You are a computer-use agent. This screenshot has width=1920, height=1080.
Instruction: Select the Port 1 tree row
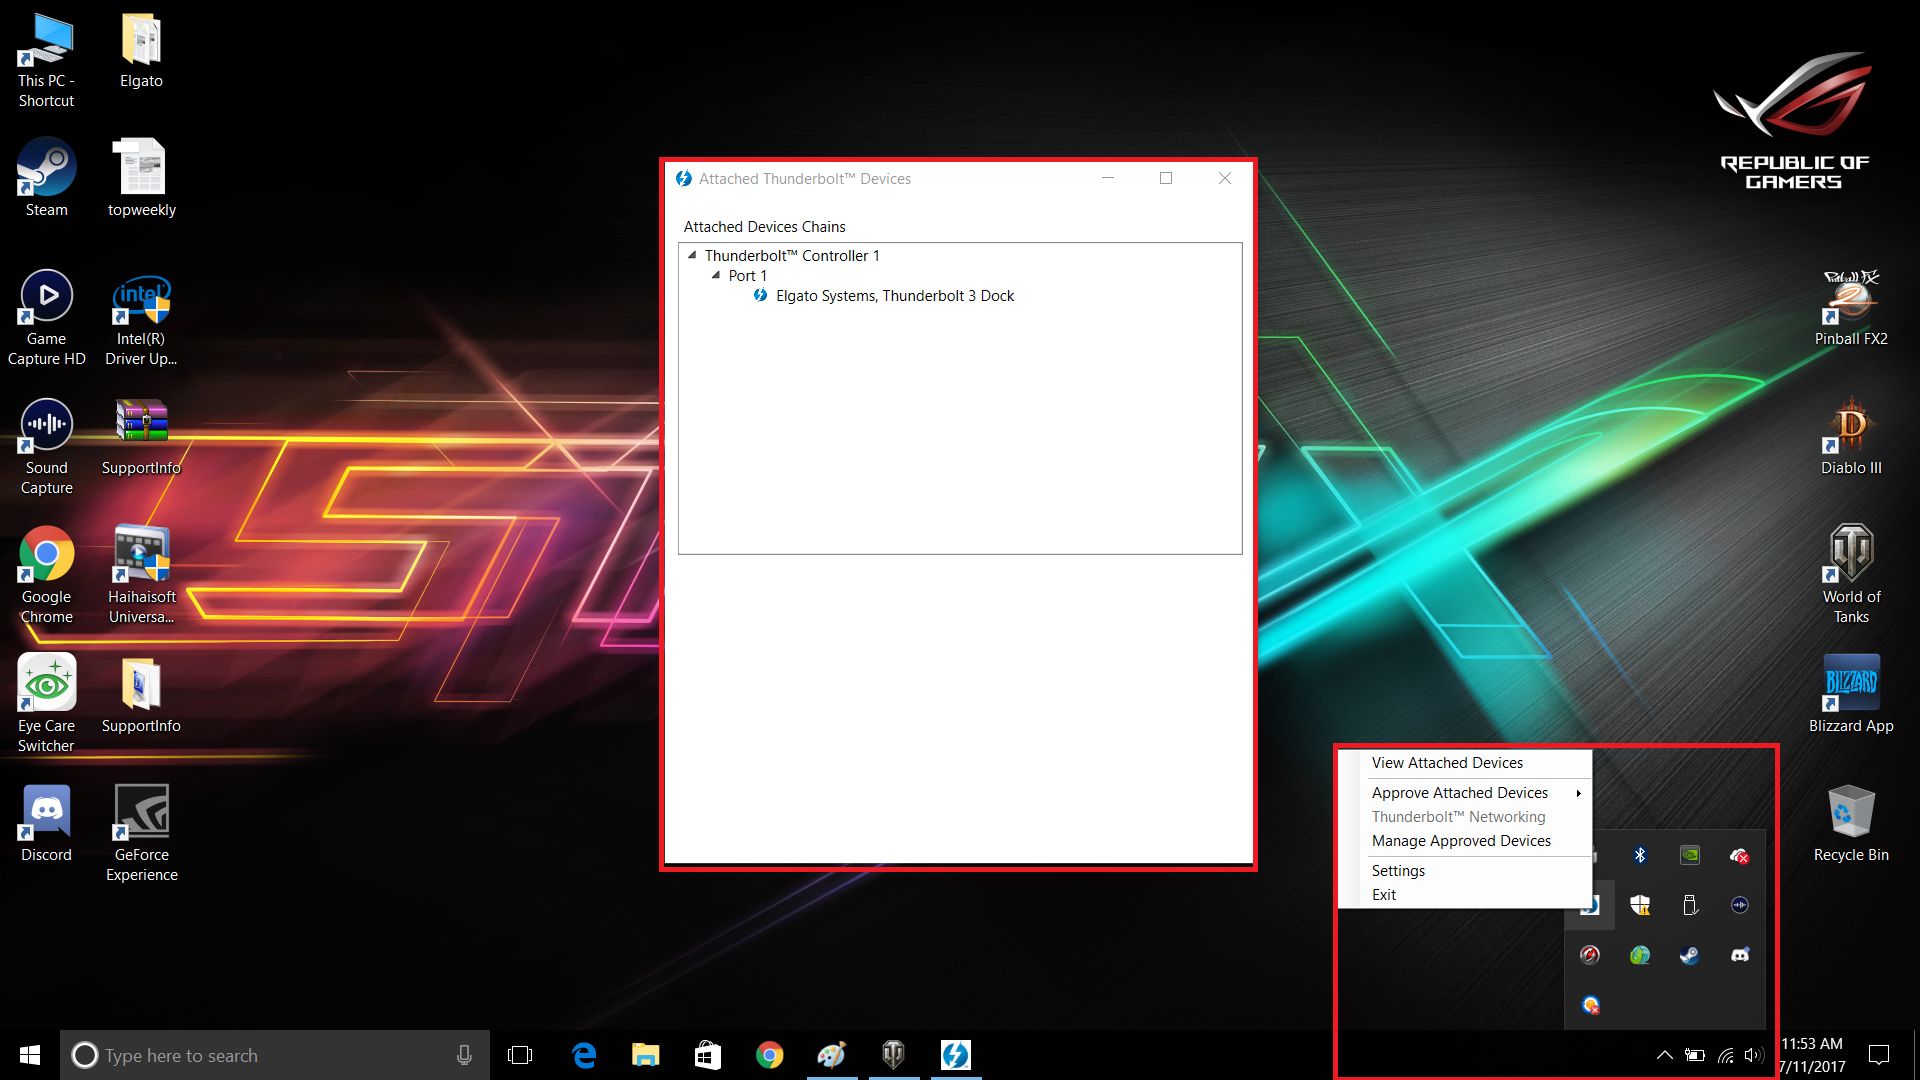tap(748, 276)
